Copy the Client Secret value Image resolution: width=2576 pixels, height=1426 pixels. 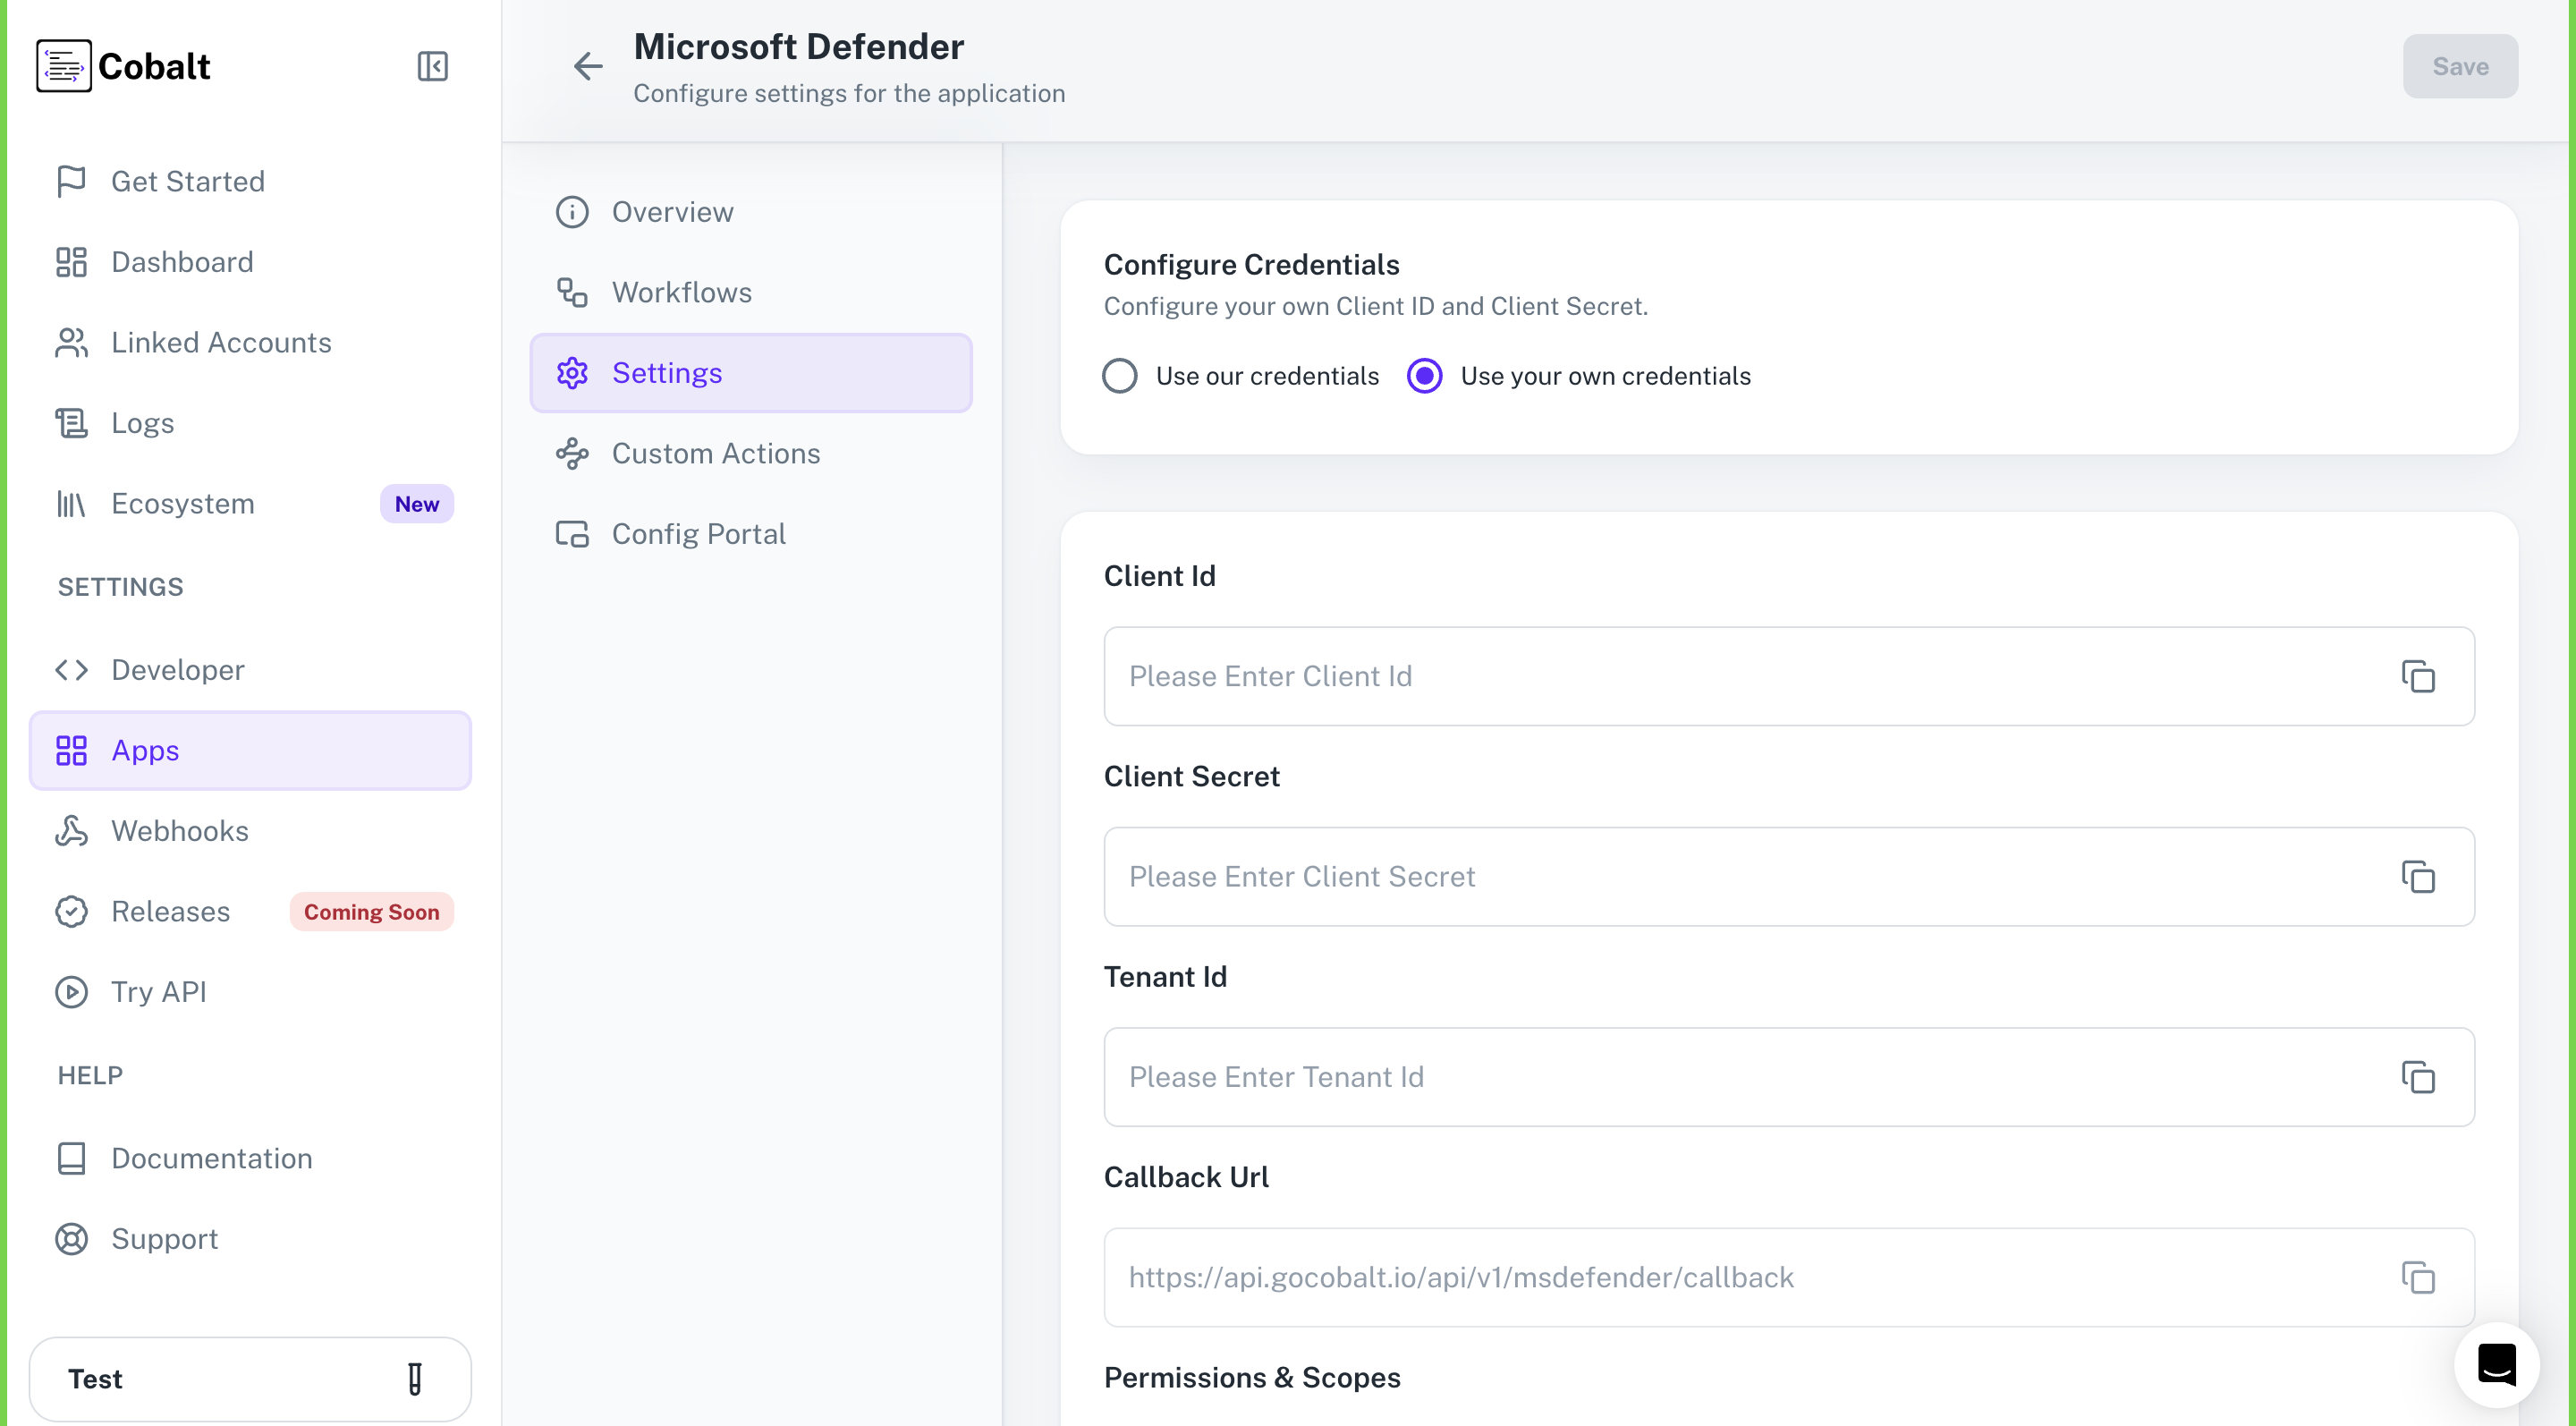(2419, 877)
